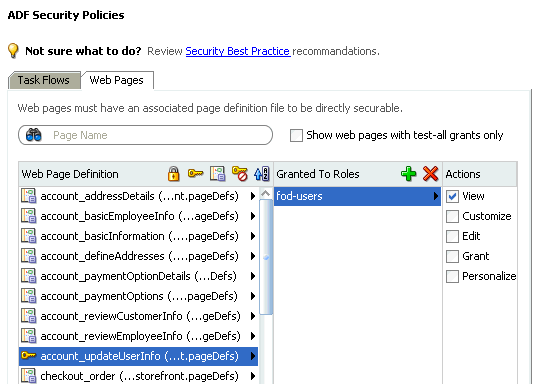Screen dimensions: 536x384
Task: Click page icon beside account_addressDetails
Action: click(x=28, y=196)
